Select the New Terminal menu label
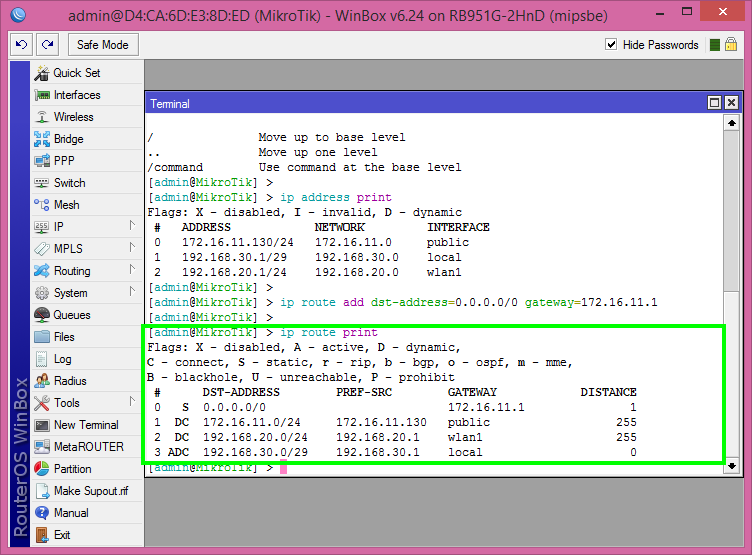Viewport: 752px width, 555px height. [x=86, y=425]
